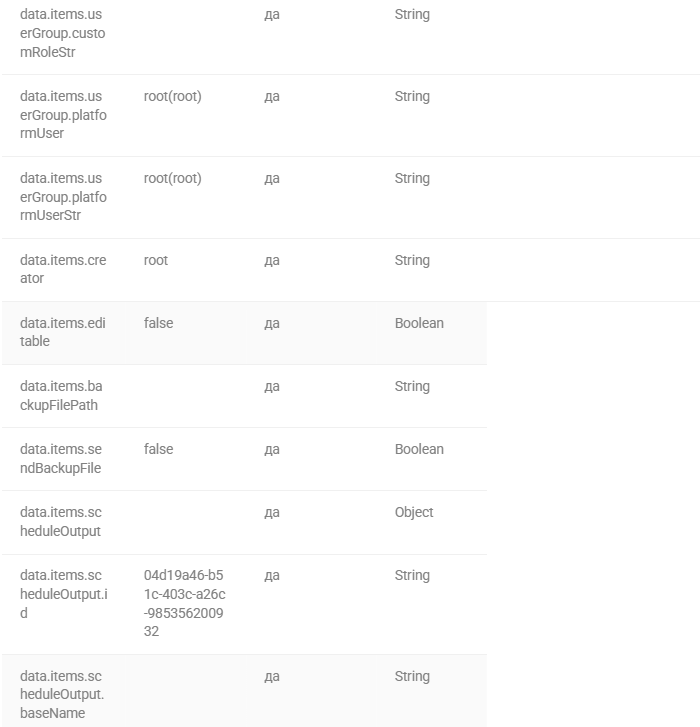Click the data.items.sendBackupFile parameter name
700x727 pixels.
tap(61, 459)
